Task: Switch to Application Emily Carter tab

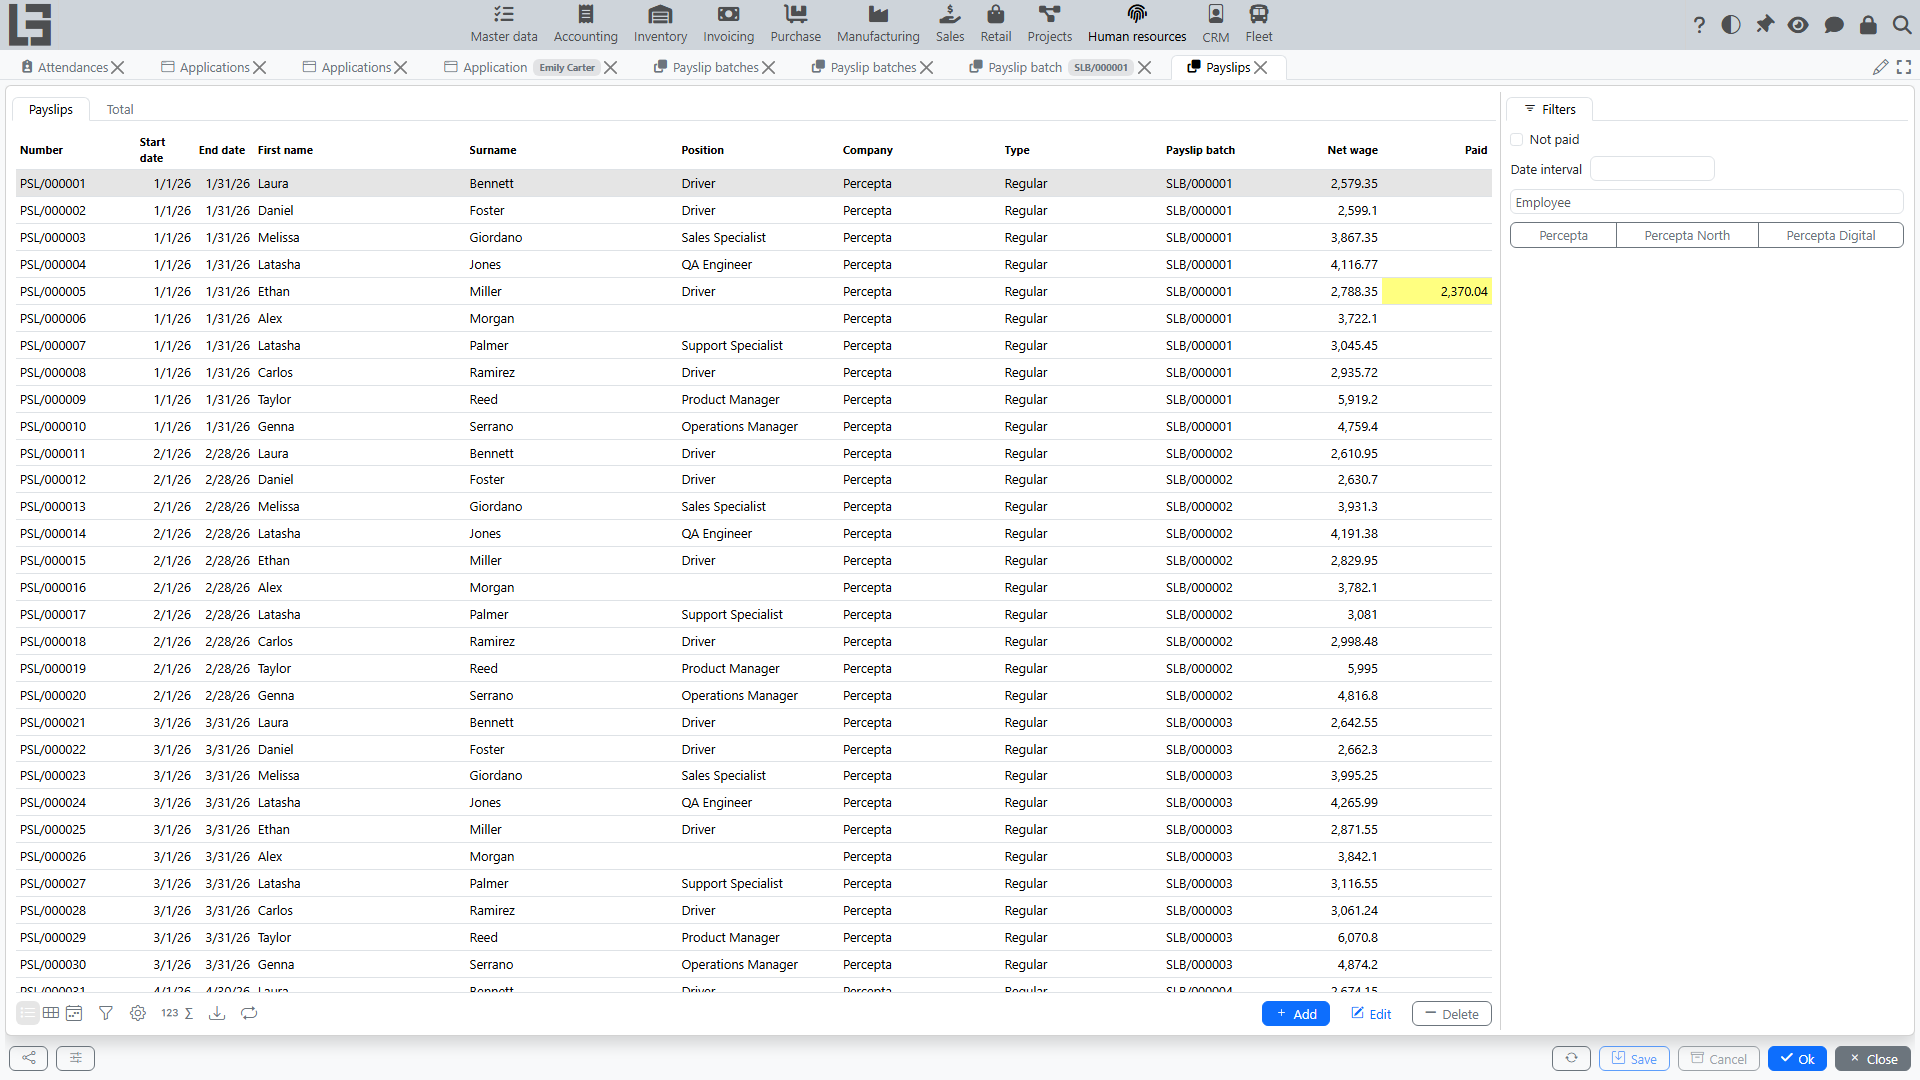Action: 521,67
